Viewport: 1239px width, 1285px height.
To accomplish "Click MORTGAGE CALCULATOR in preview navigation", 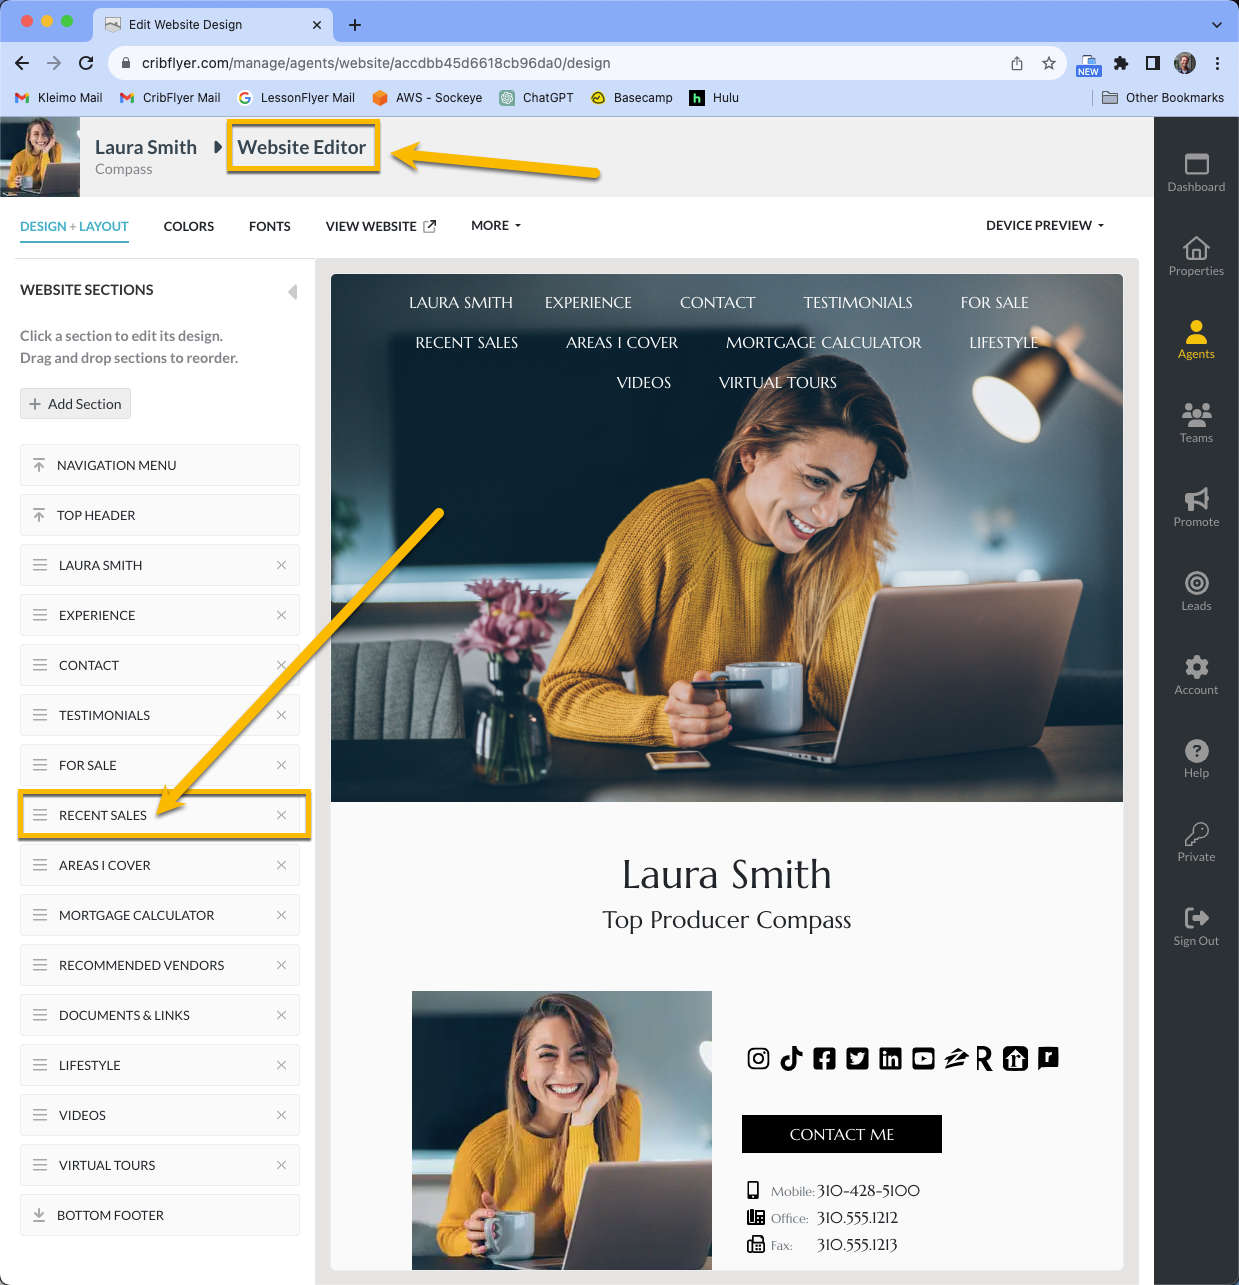I will point(824,343).
